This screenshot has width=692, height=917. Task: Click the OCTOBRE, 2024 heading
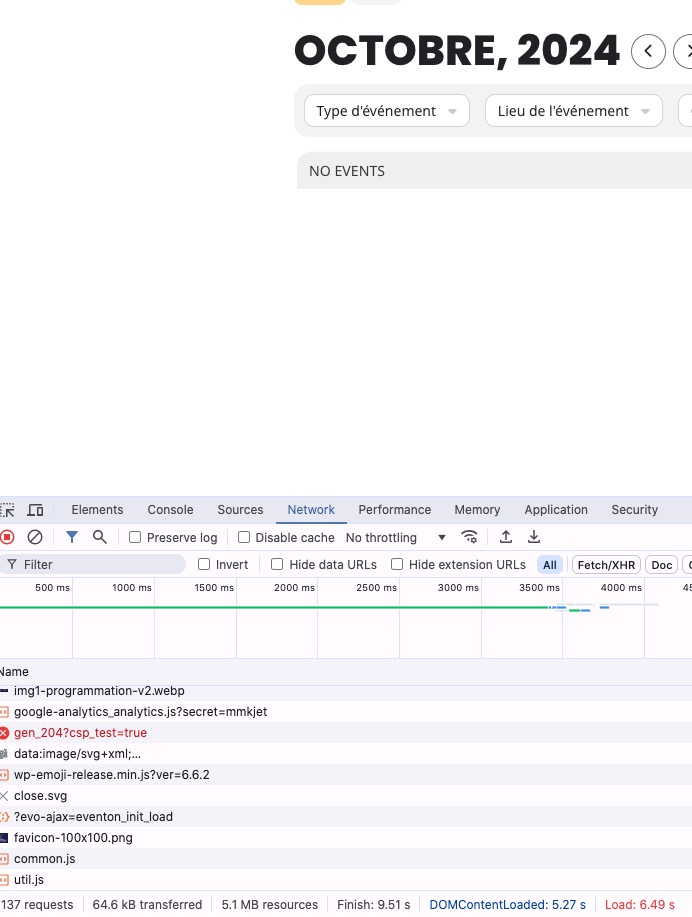(457, 51)
